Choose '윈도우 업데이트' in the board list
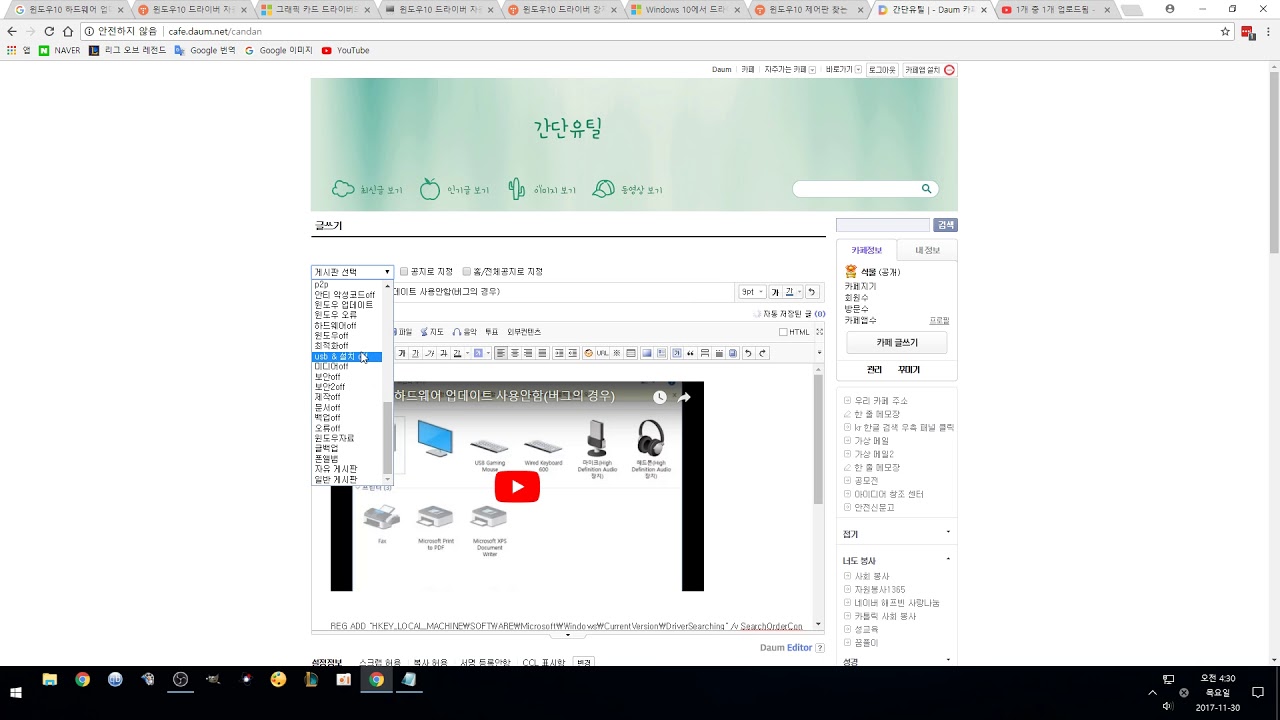Image resolution: width=1280 pixels, height=720 pixels. pyautogui.click(x=343, y=305)
